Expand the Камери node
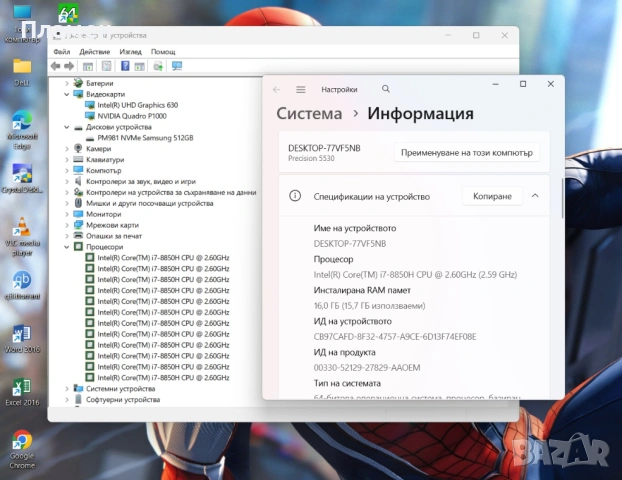622x480 pixels. click(x=67, y=149)
